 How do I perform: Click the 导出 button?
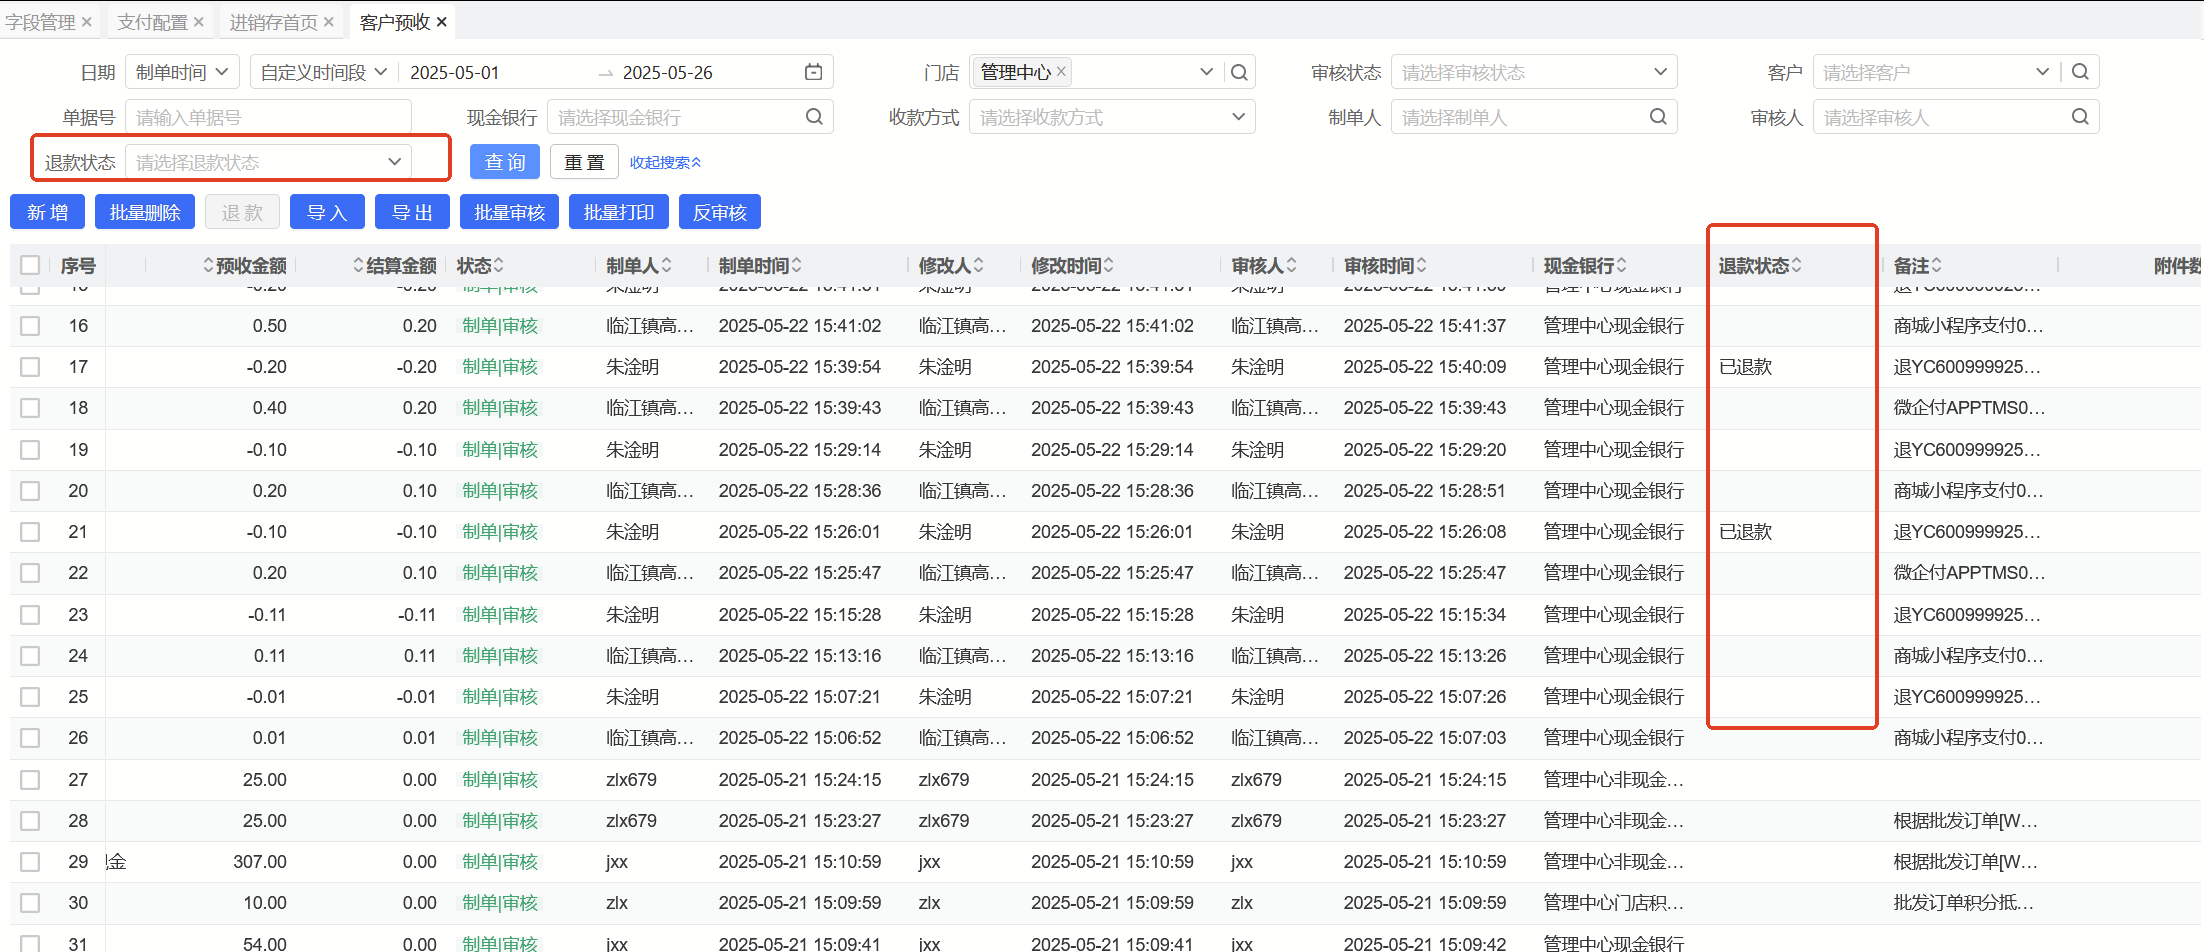412,212
